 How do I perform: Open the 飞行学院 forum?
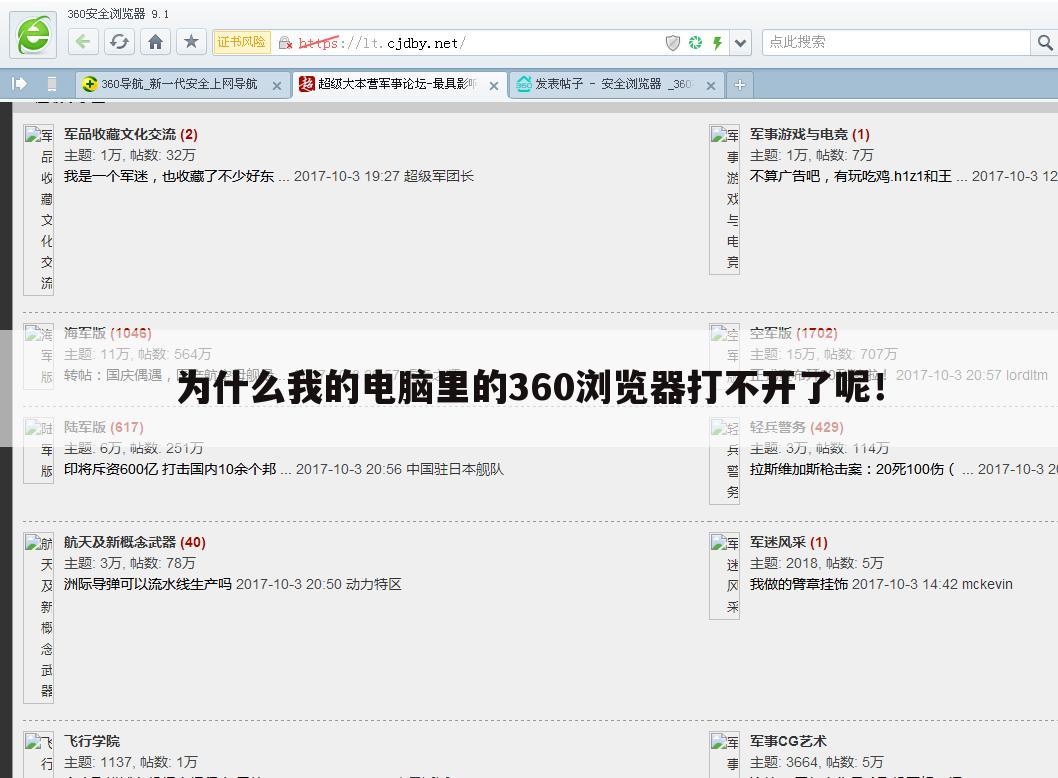(x=92, y=741)
